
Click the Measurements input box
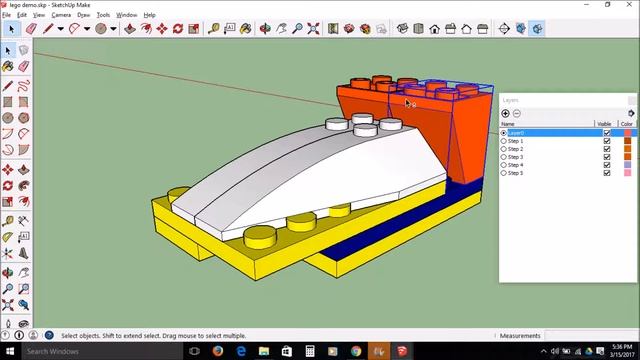tap(592, 336)
